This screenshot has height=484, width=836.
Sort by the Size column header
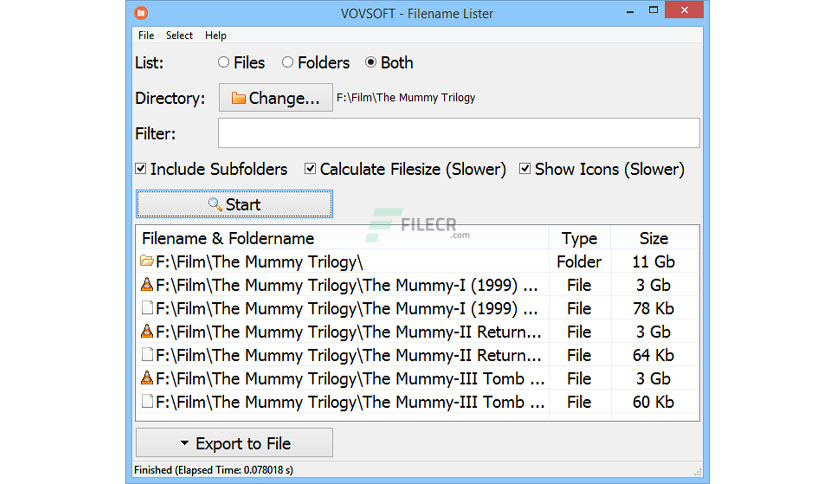(x=654, y=238)
